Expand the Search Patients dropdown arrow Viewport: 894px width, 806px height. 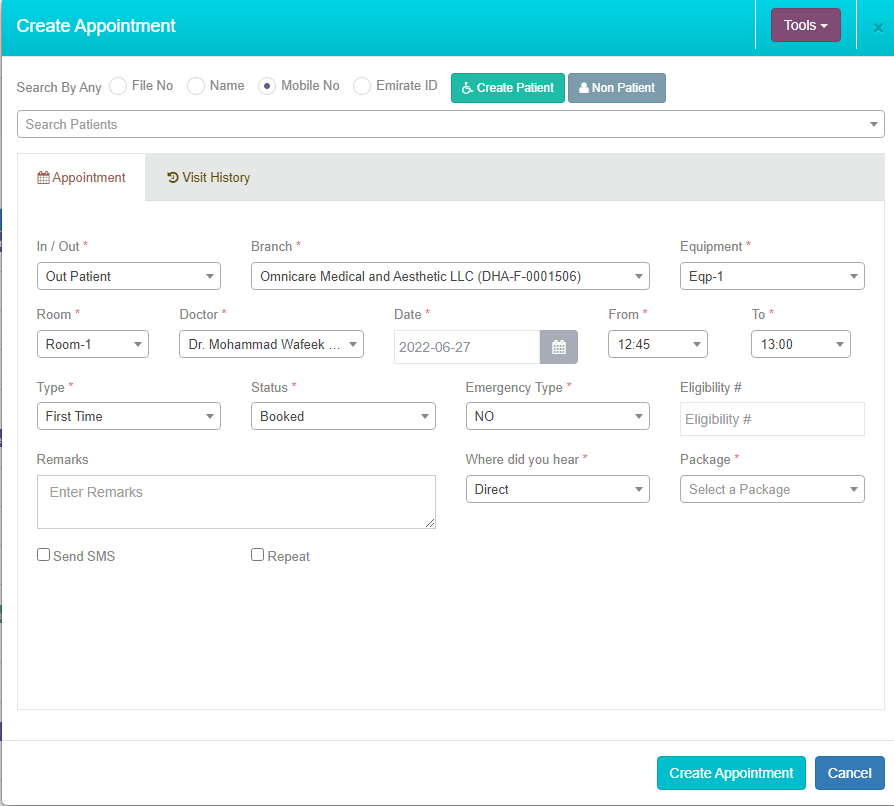click(x=873, y=124)
